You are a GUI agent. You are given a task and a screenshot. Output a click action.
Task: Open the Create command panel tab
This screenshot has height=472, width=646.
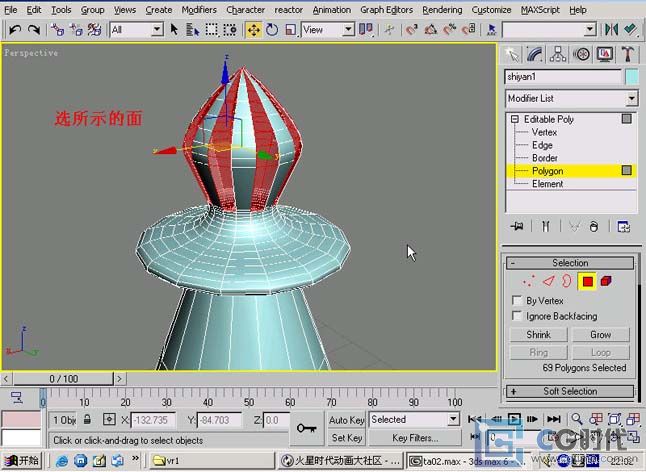tap(512, 55)
